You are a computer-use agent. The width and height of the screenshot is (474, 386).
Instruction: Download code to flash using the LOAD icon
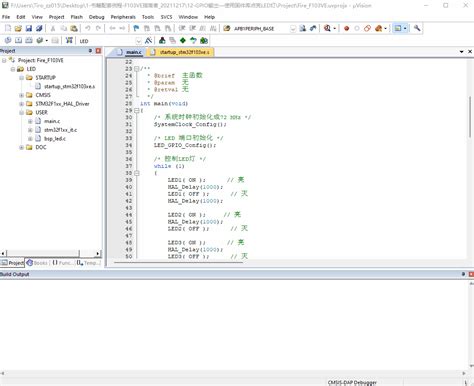coord(69,40)
